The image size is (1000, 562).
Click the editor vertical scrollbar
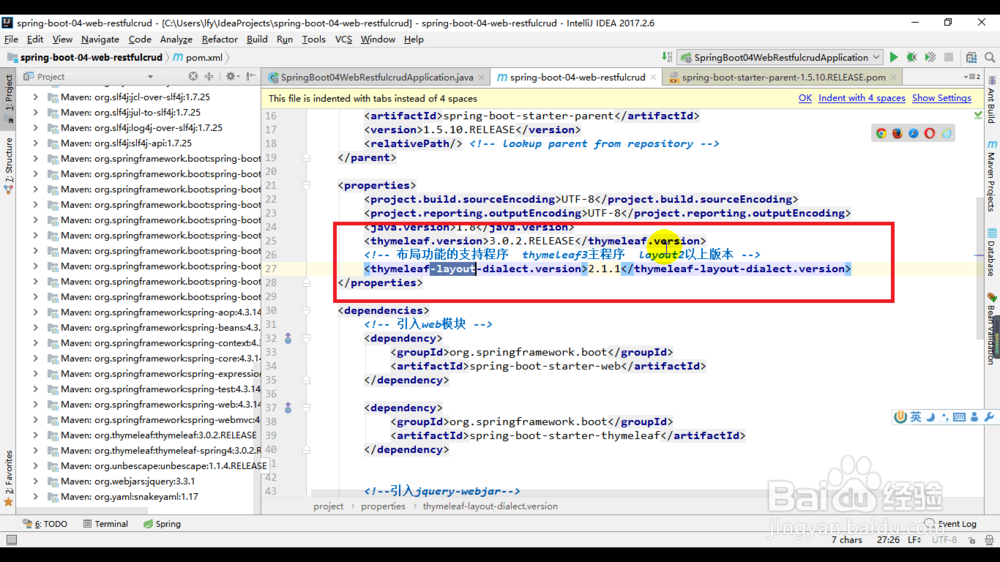980,268
